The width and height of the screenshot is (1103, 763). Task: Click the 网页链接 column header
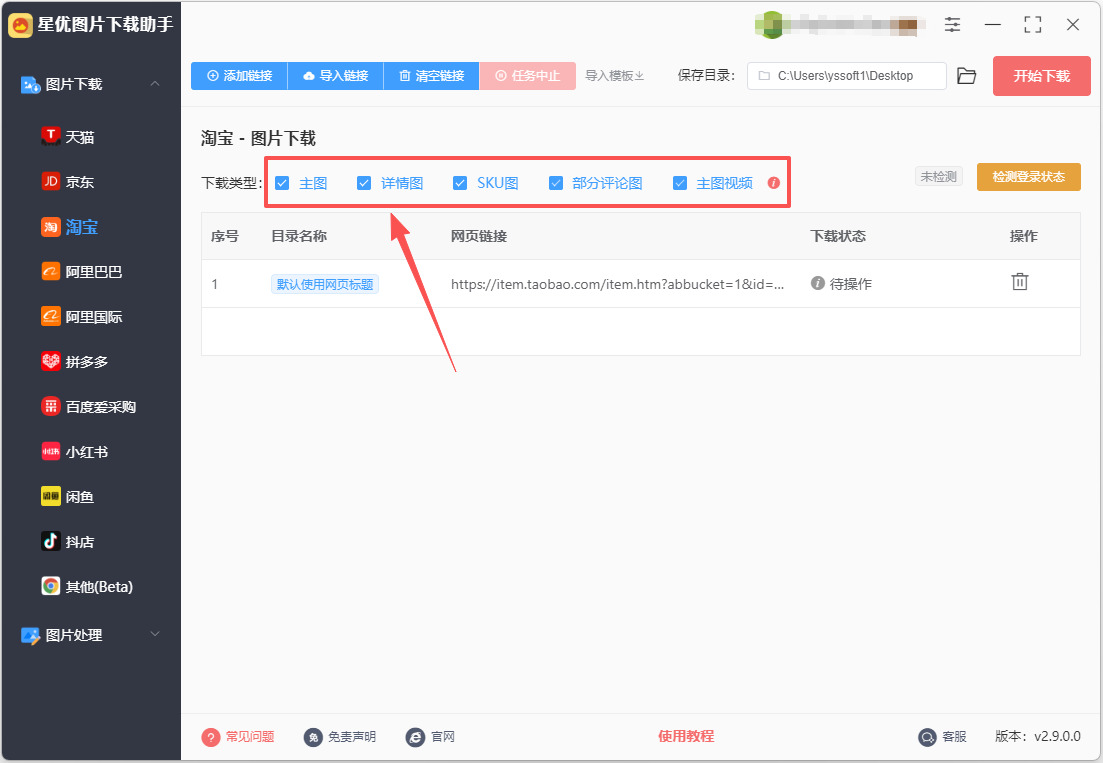click(x=479, y=236)
